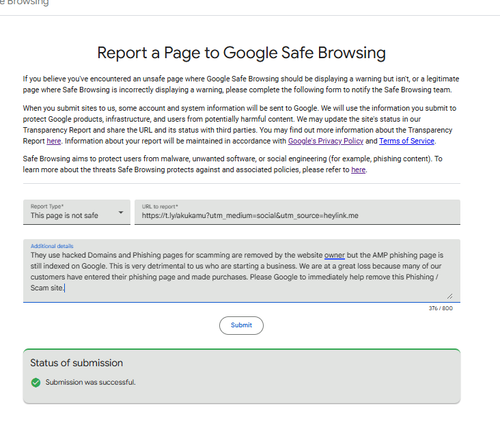This screenshot has width=500, height=436.
Task: Open the Transparency Report 'here' link
Action: [x=54, y=141]
